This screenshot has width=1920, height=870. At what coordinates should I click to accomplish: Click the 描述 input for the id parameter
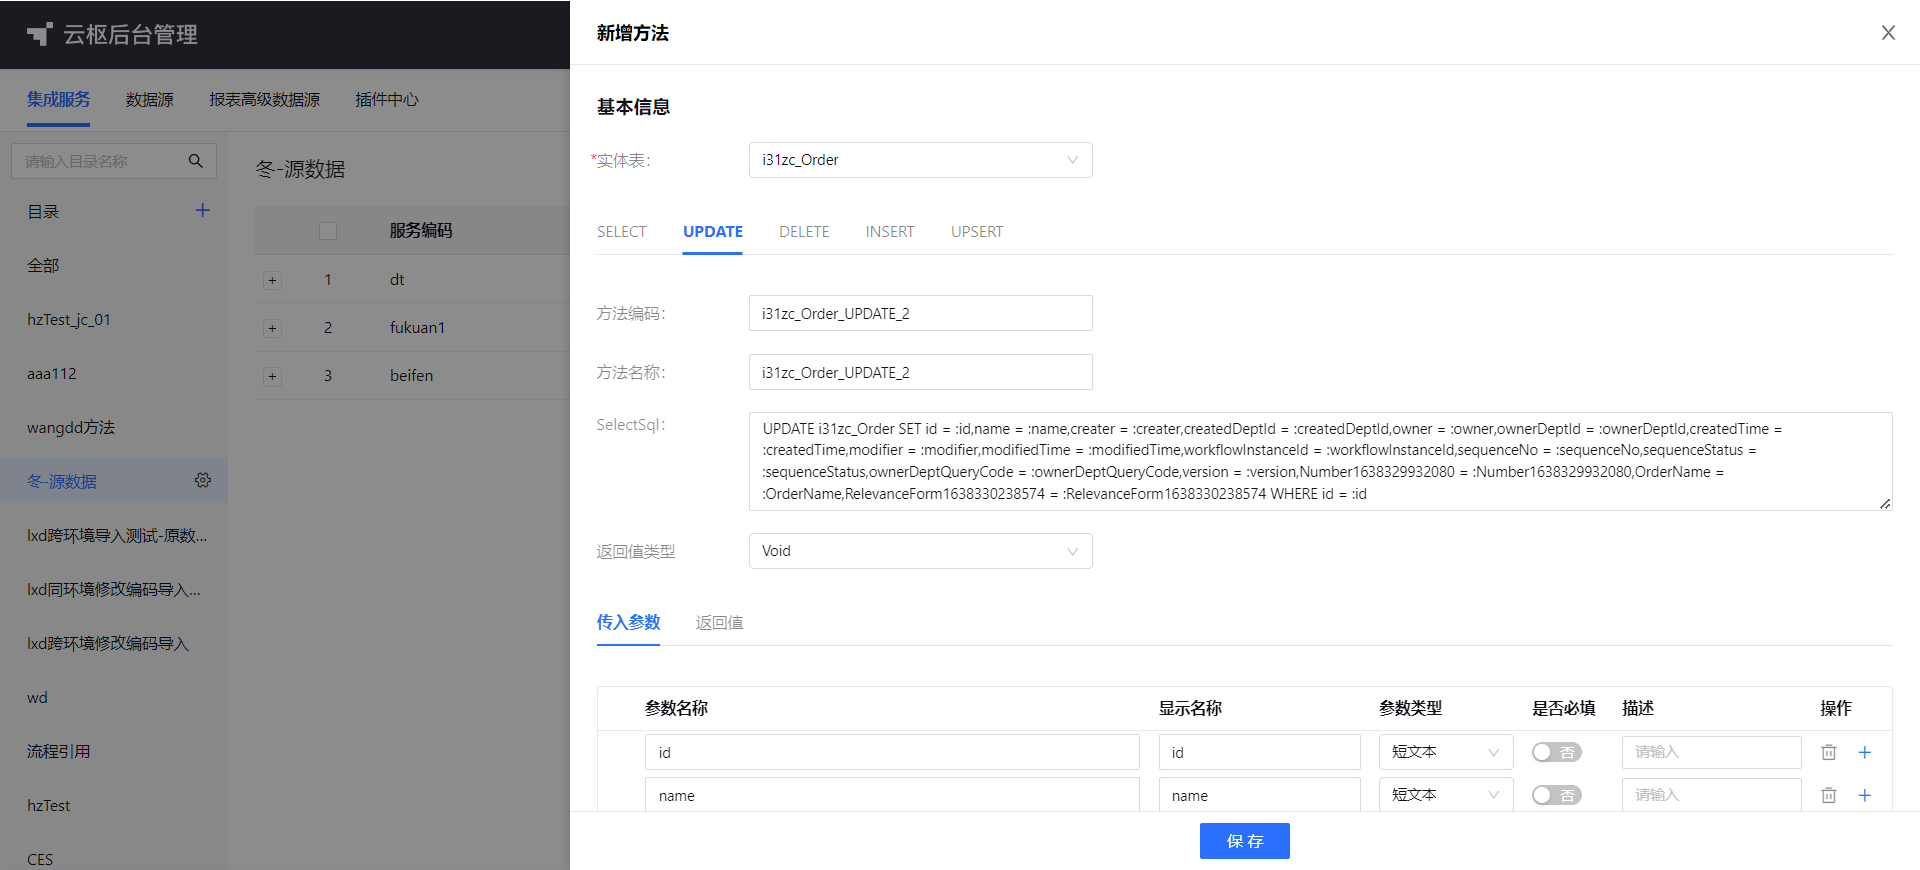pos(1712,752)
